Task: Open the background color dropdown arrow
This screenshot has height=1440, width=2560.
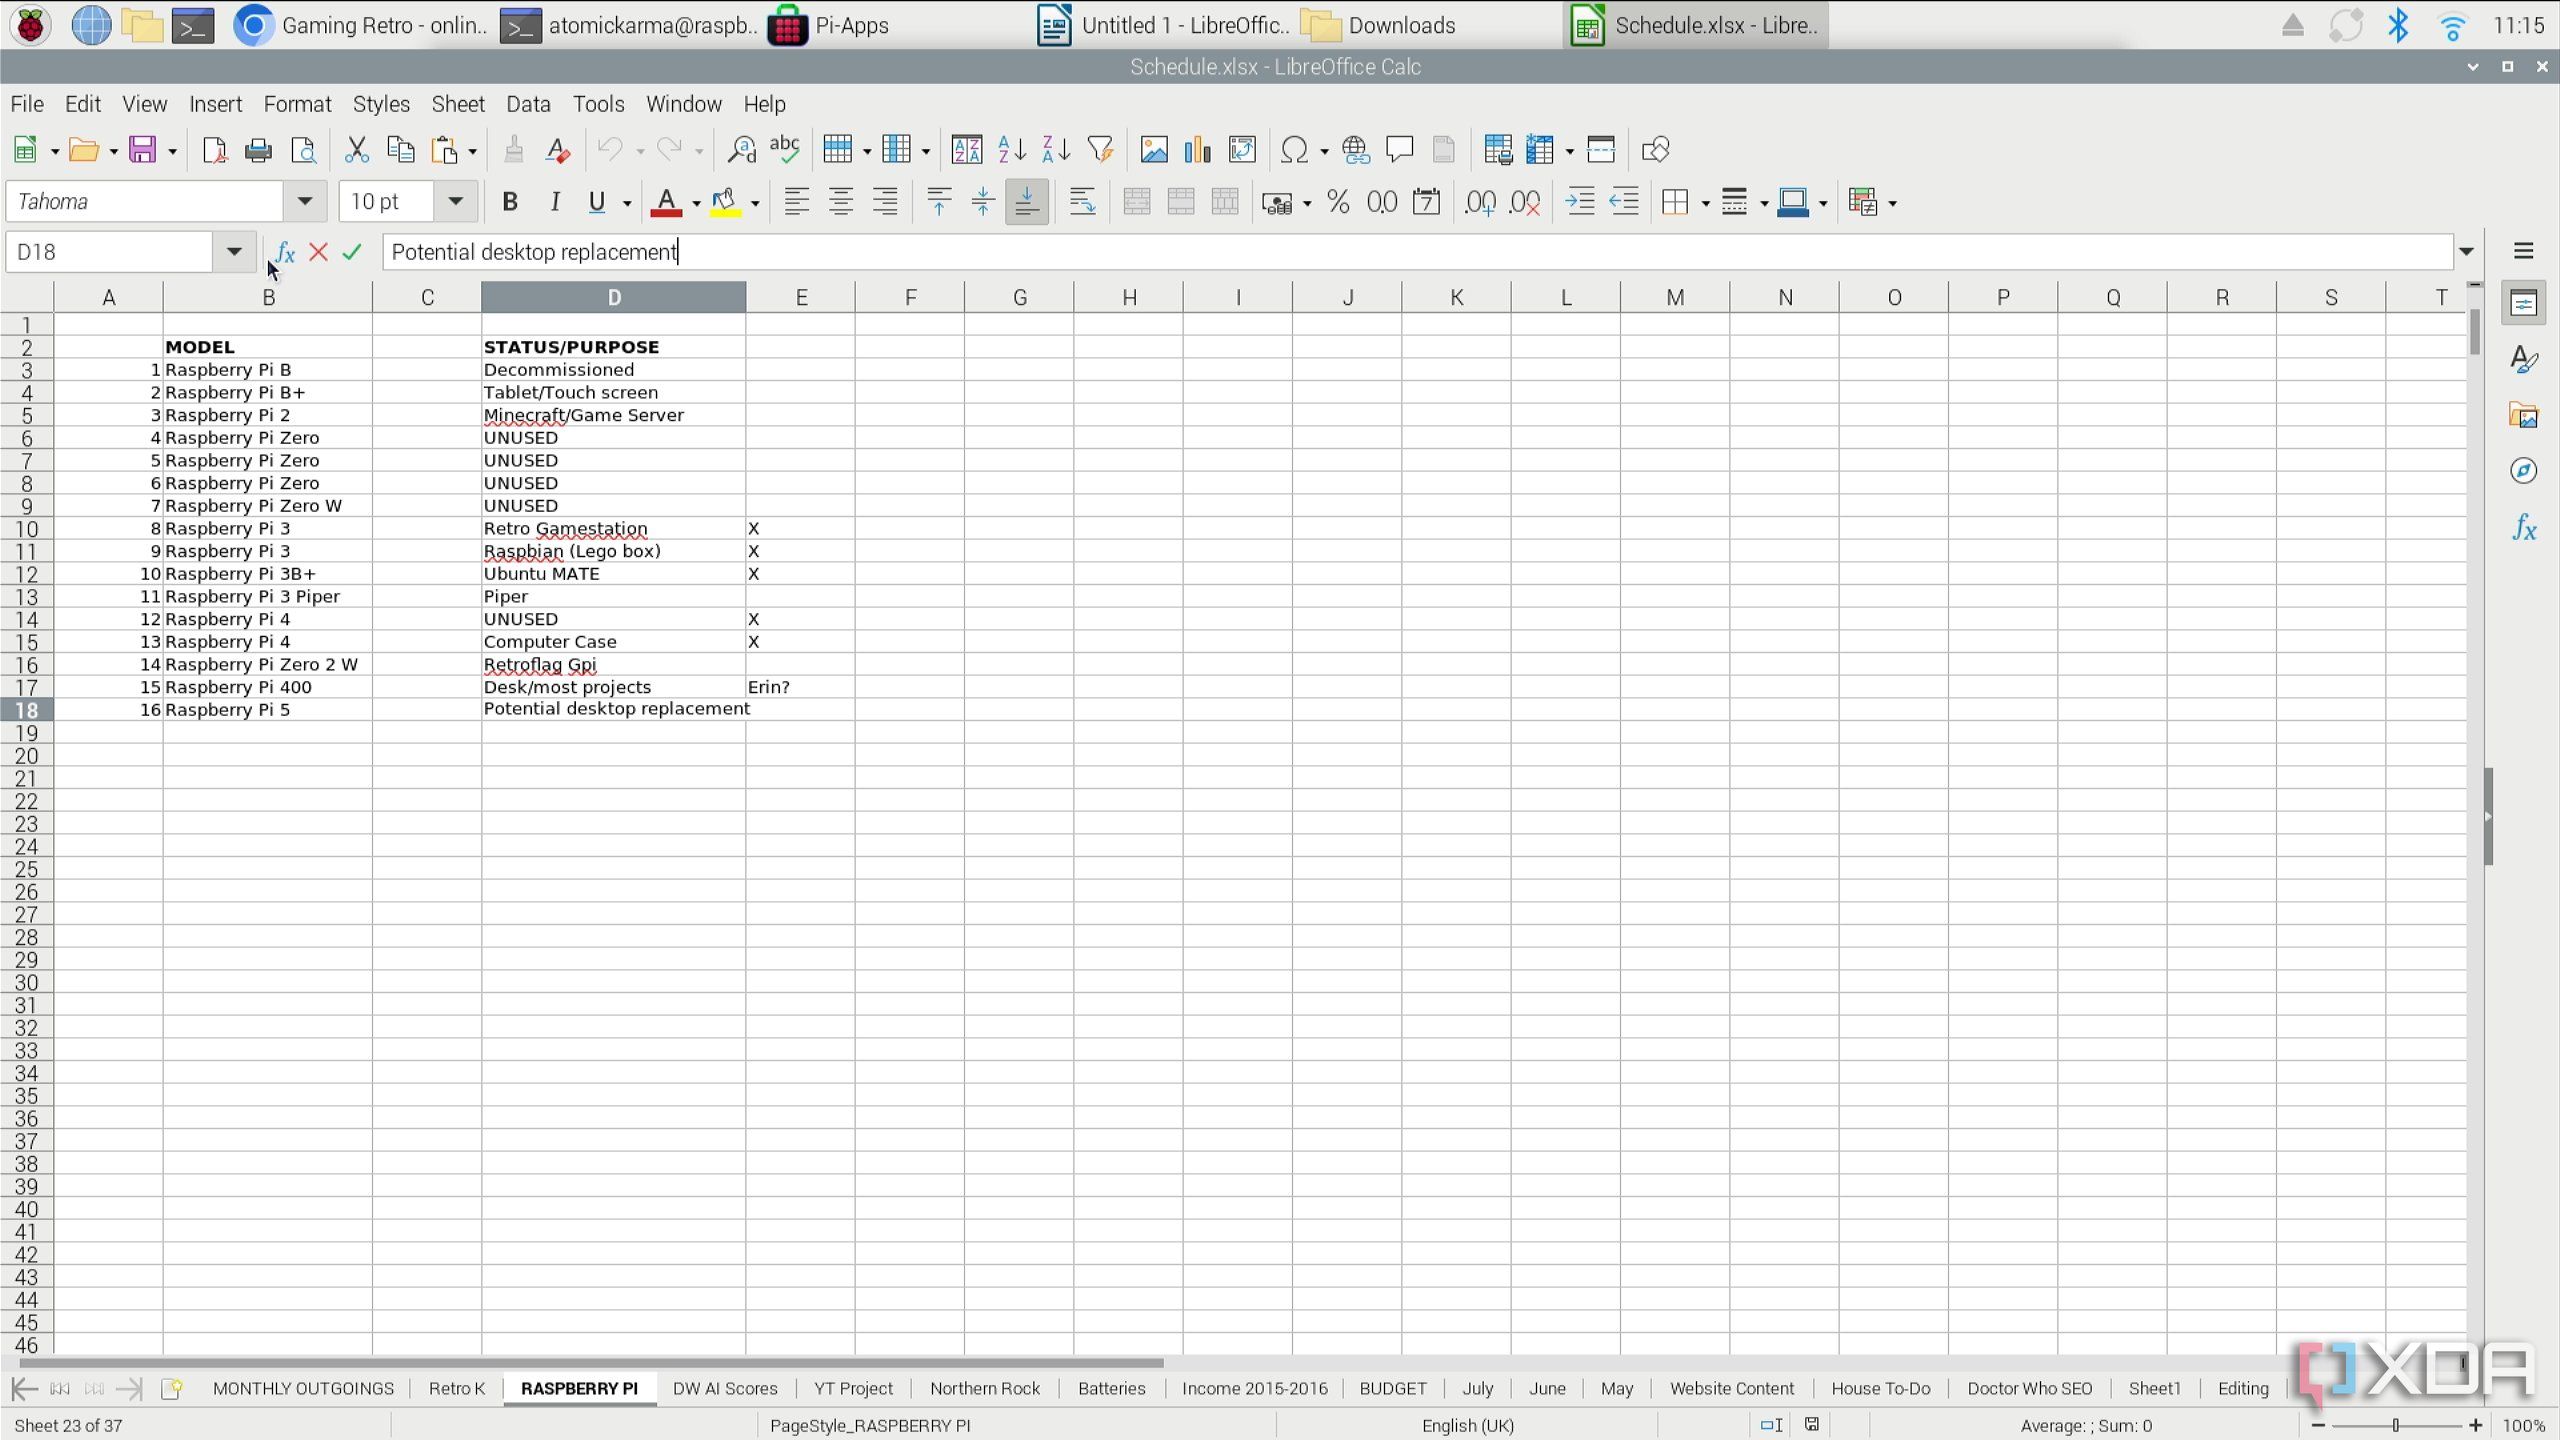Action: click(755, 204)
